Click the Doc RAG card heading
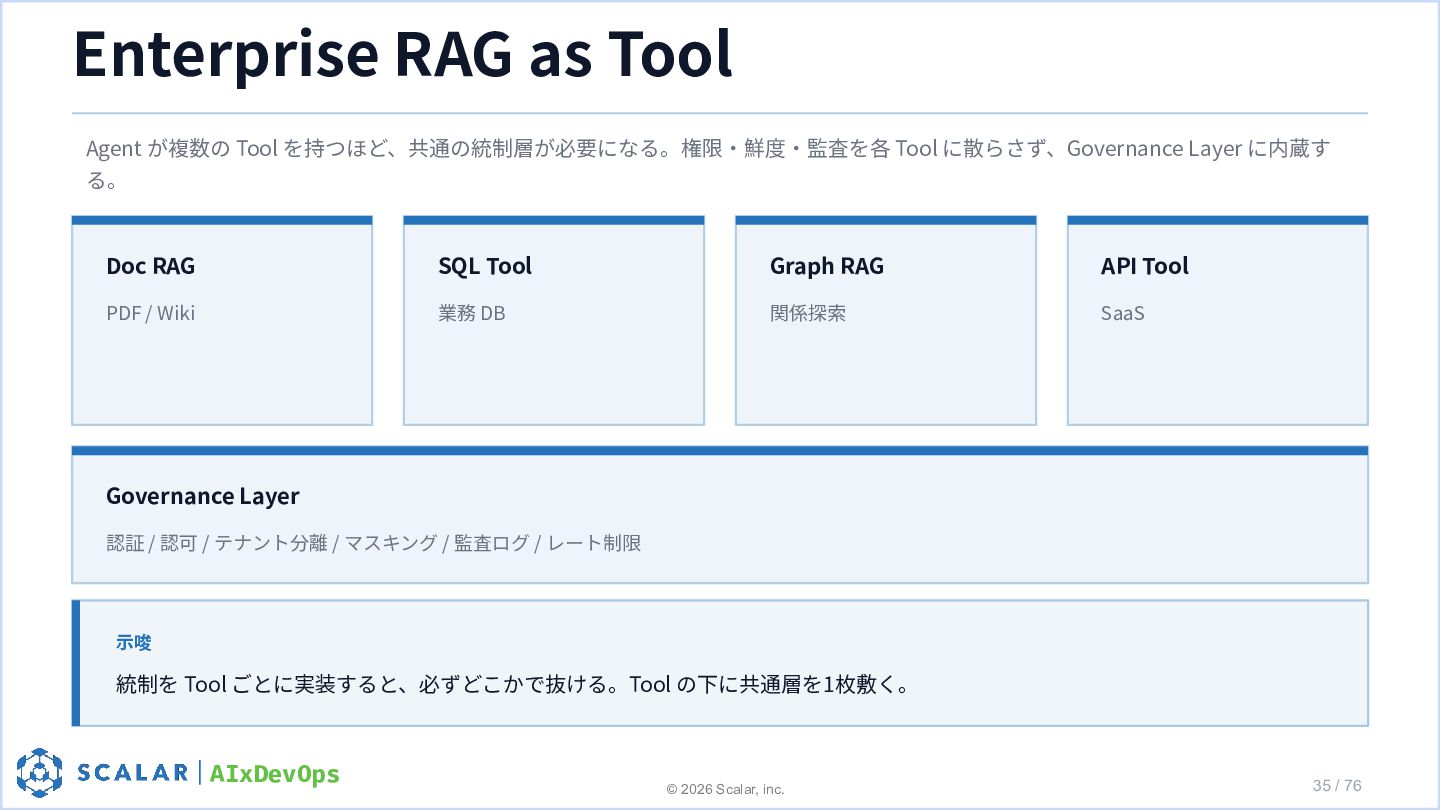The image size is (1440, 810). point(151,266)
